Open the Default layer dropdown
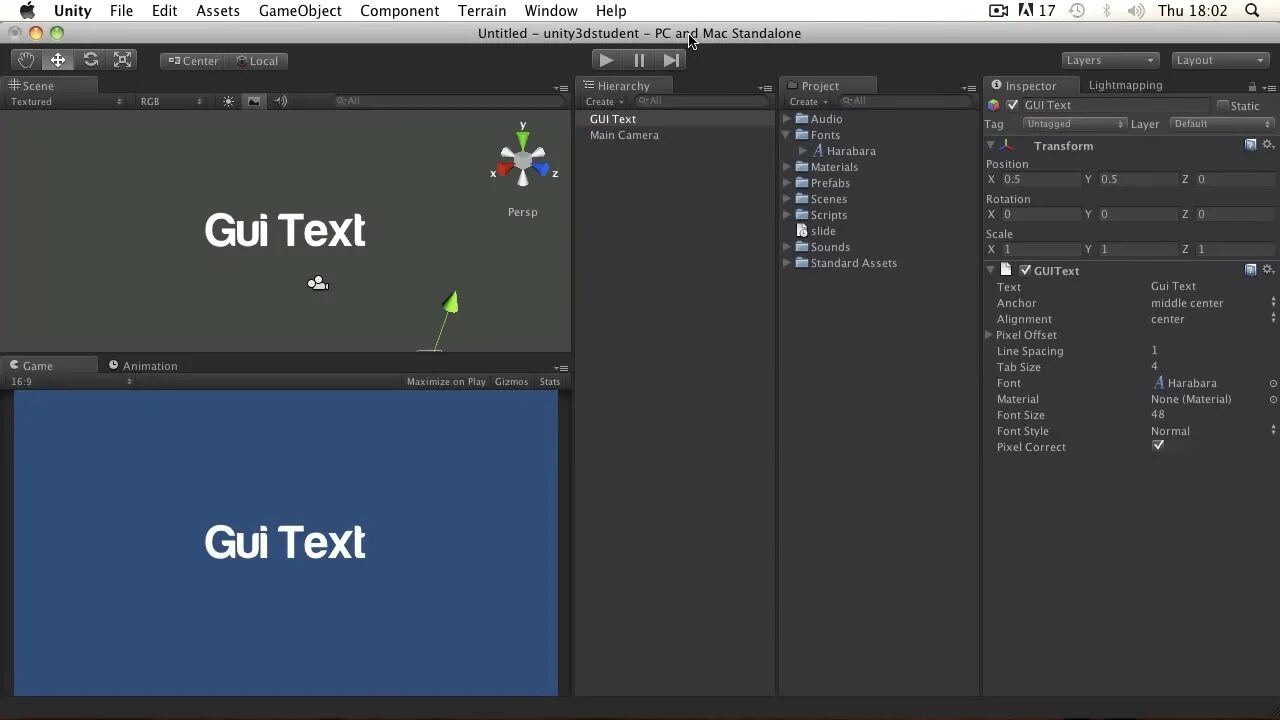 click(x=1221, y=124)
